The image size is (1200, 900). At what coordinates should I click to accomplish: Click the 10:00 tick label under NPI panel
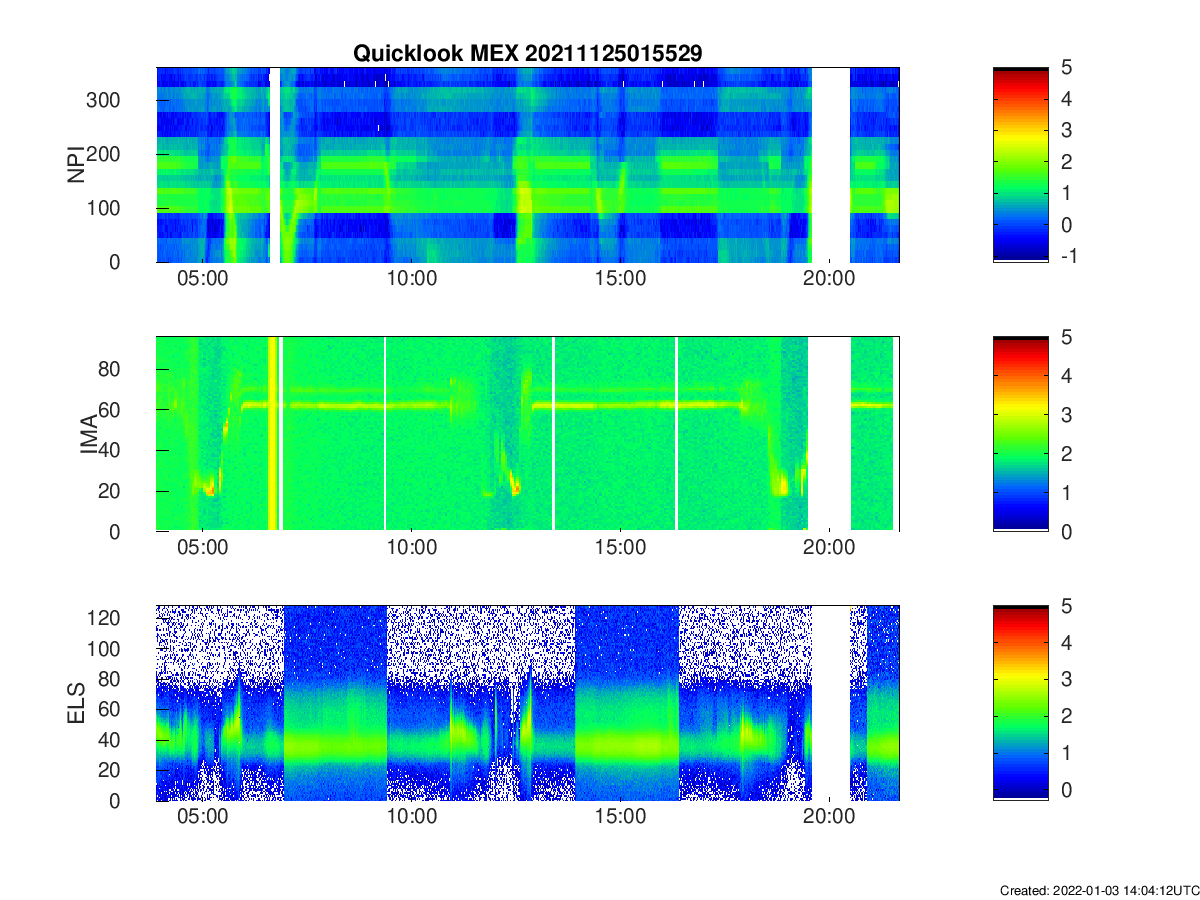pyautogui.click(x=411, y=279)
